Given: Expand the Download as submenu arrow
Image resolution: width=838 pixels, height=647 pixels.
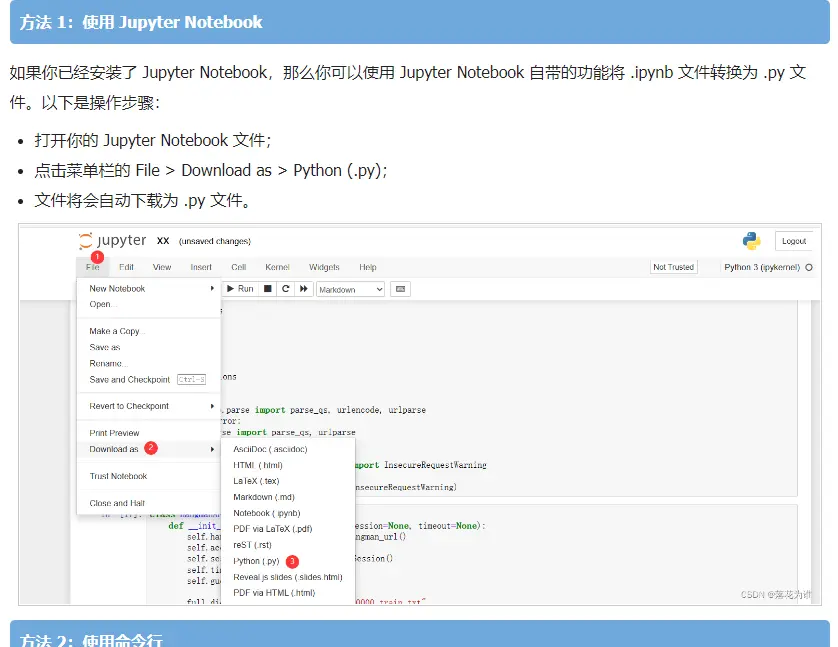Looking at the screenshot, I should (x=212, y=449).
